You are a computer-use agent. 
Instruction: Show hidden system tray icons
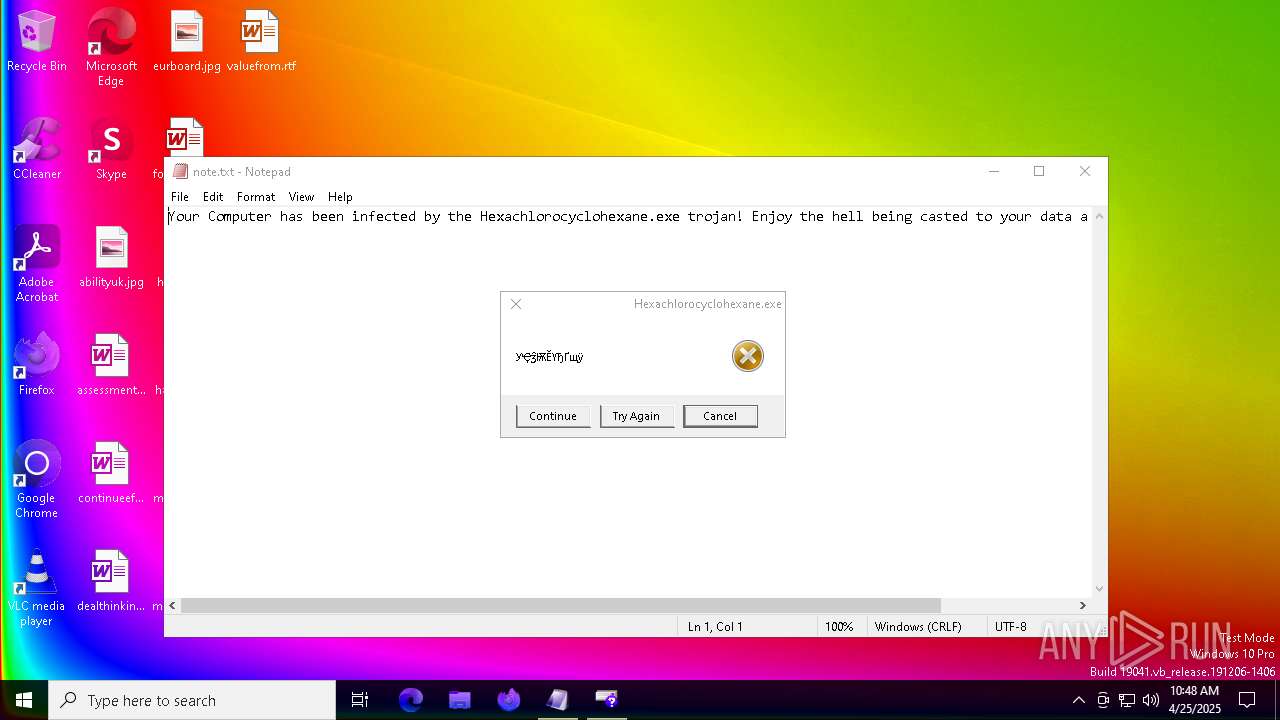(x=1078, y=700)
